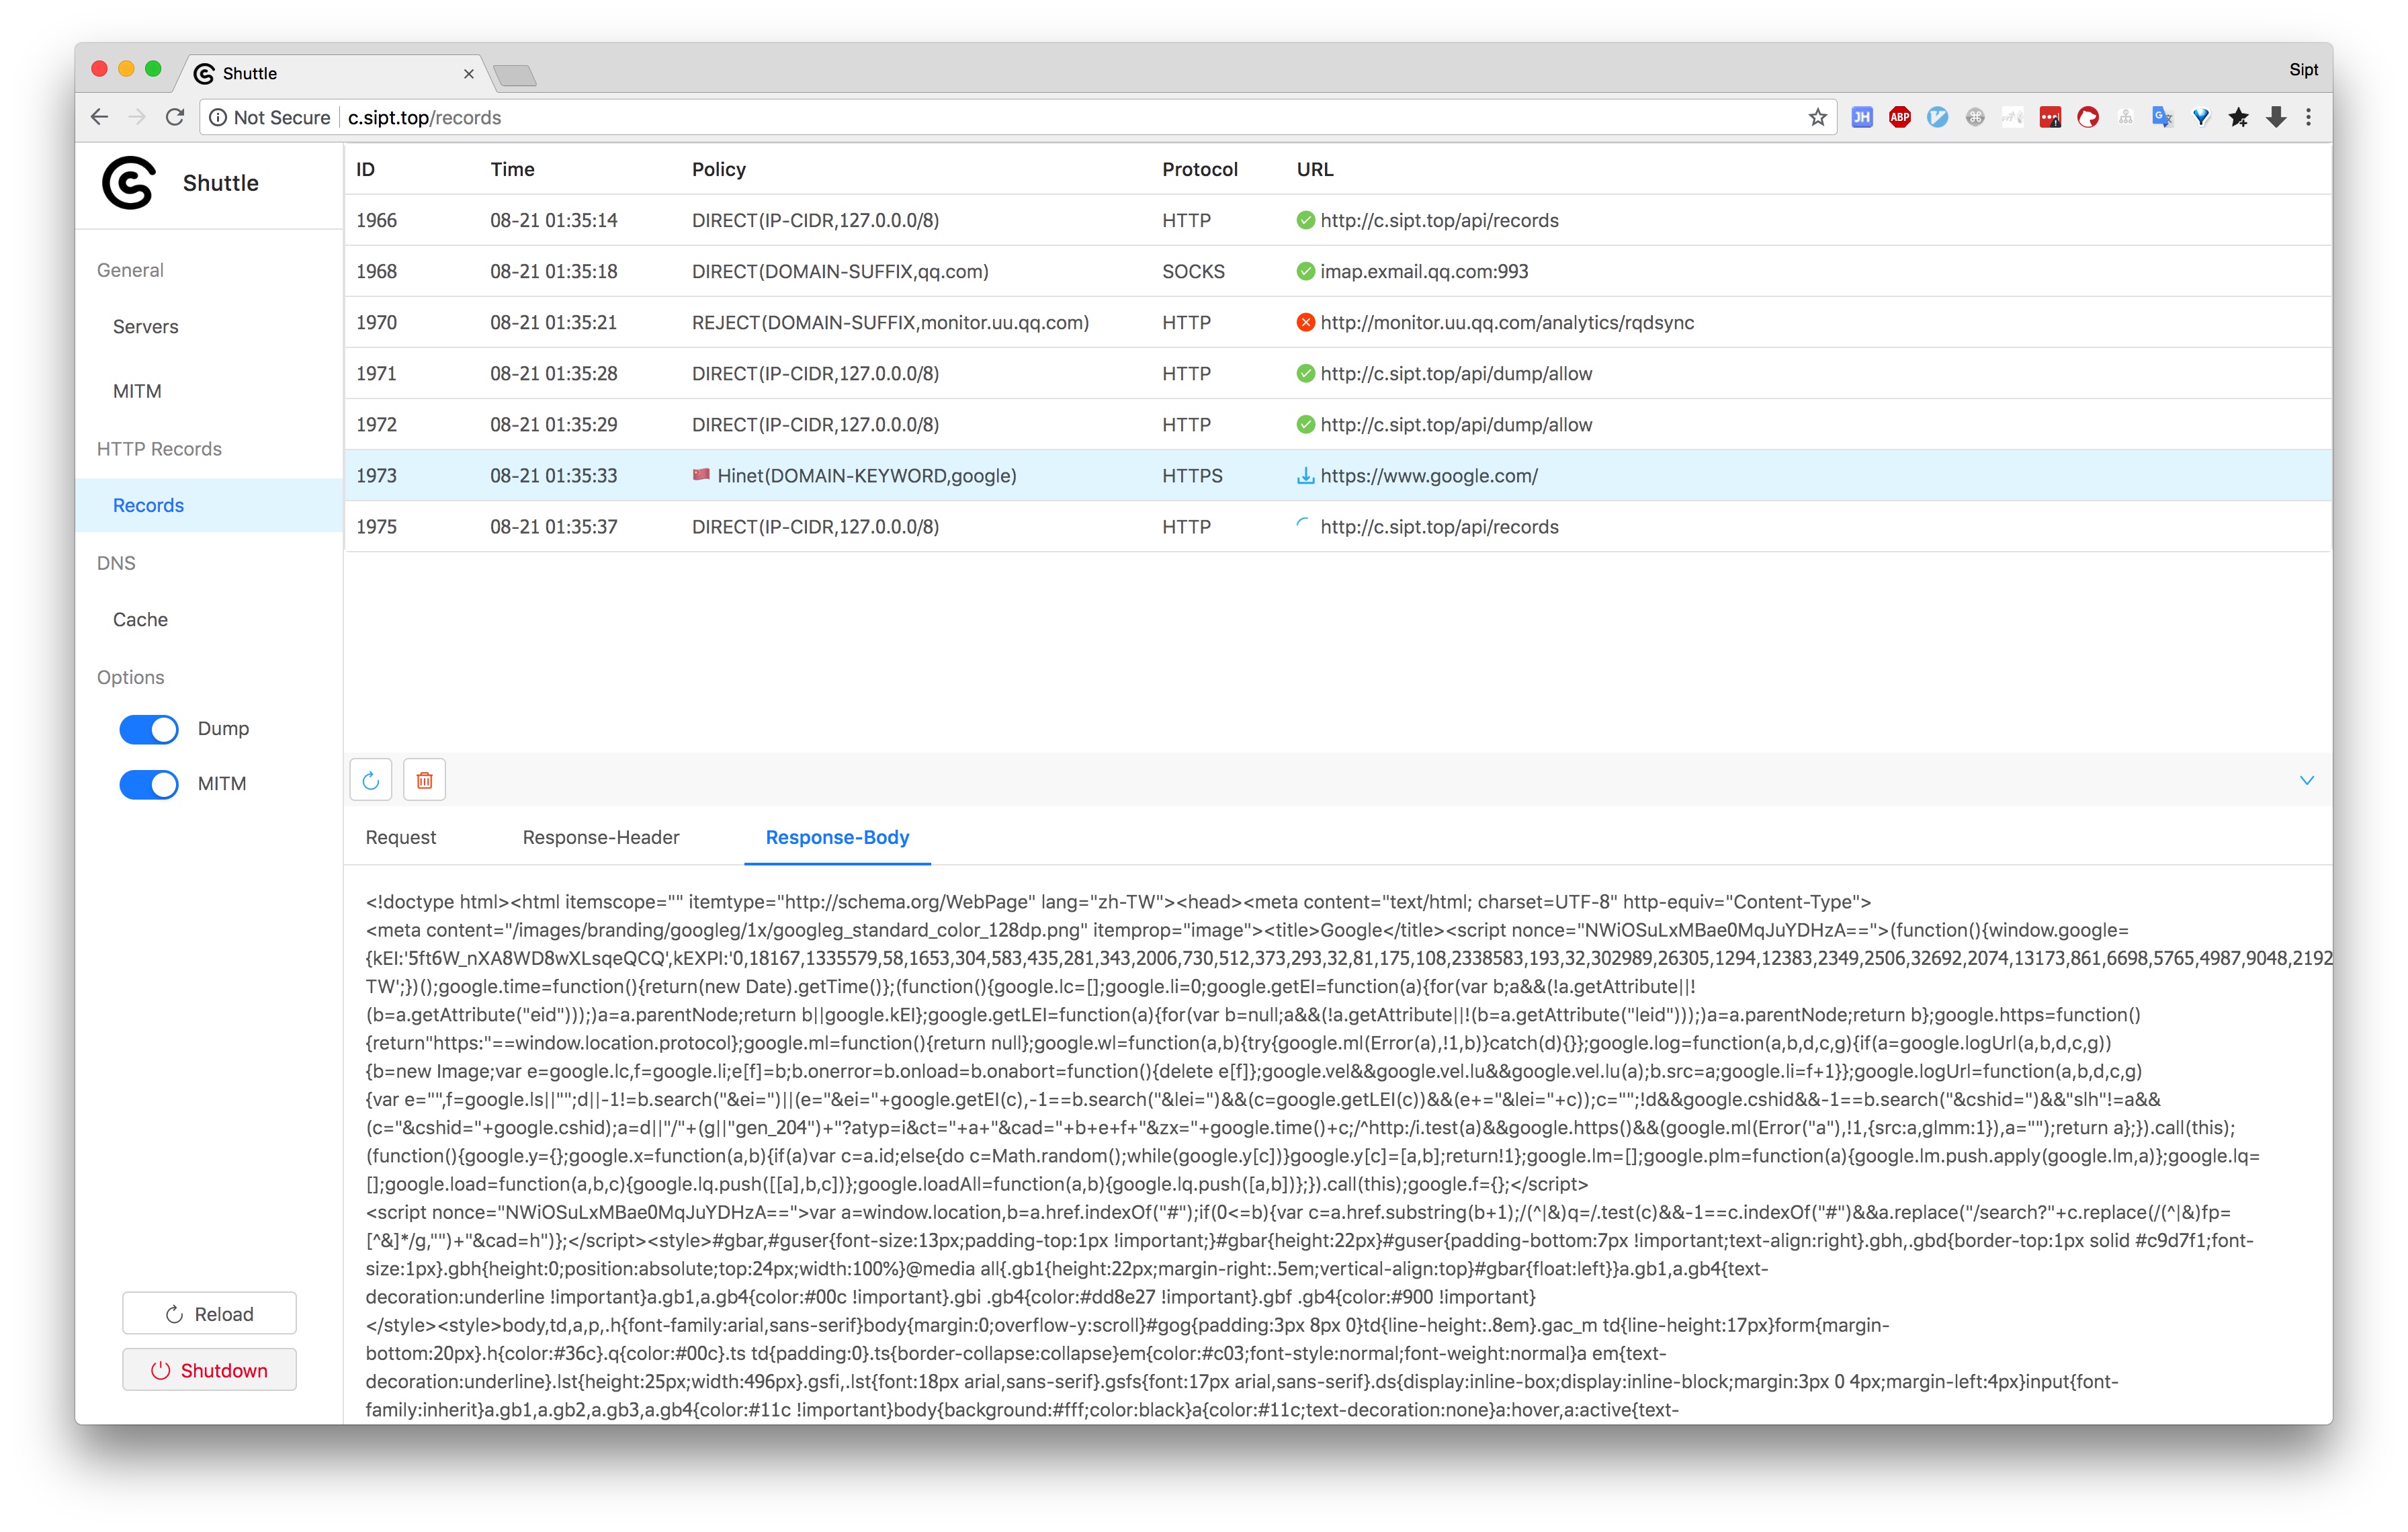Open the Response-Header tab
The image size is (2408, 1532).
click(600, 837)
